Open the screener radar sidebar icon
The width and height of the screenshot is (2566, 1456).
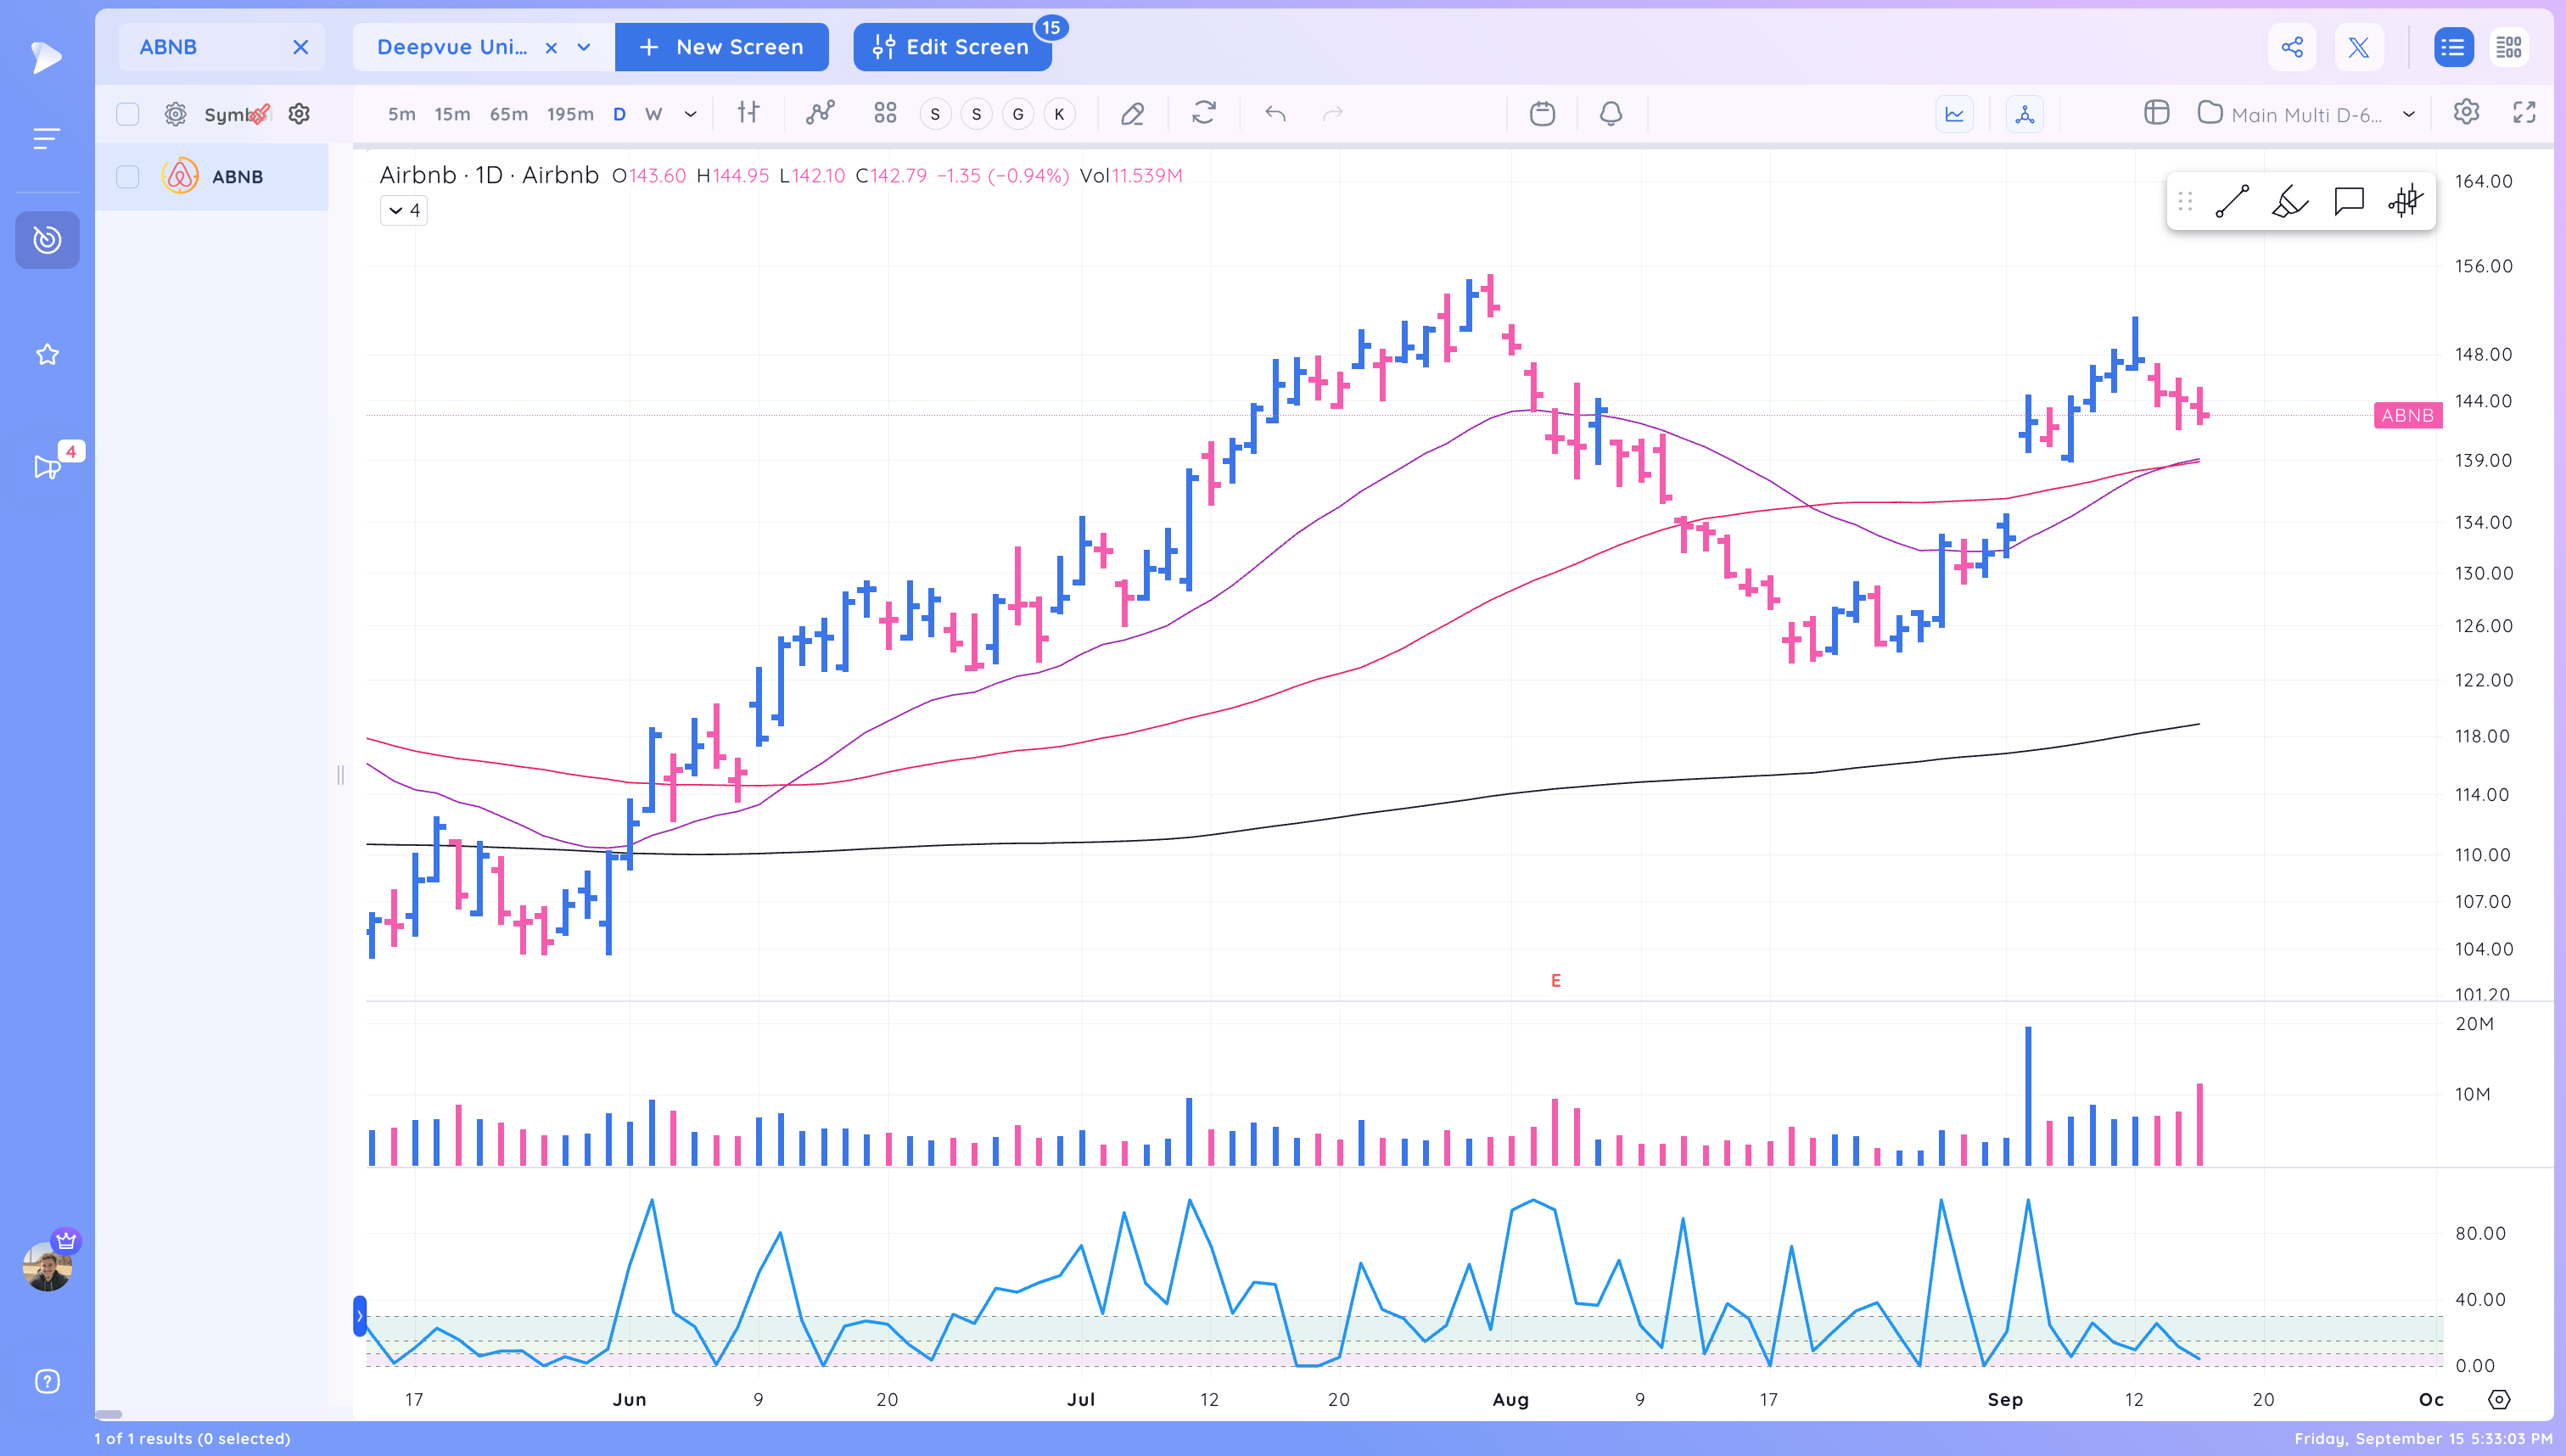coord(47,240)
